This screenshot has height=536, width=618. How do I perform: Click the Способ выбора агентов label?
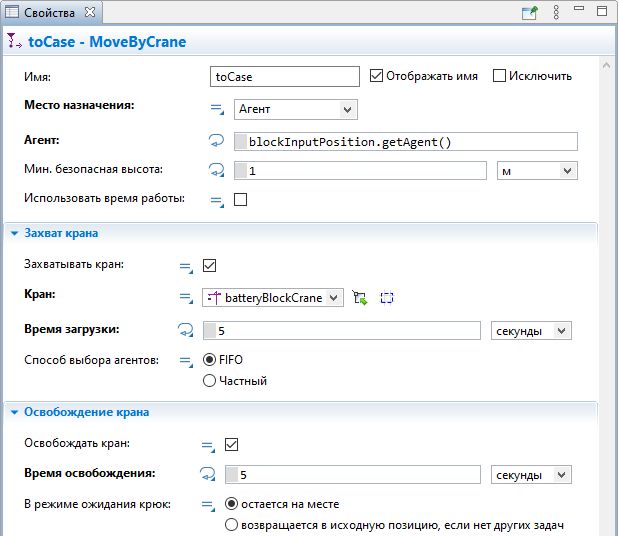[91, 360]
